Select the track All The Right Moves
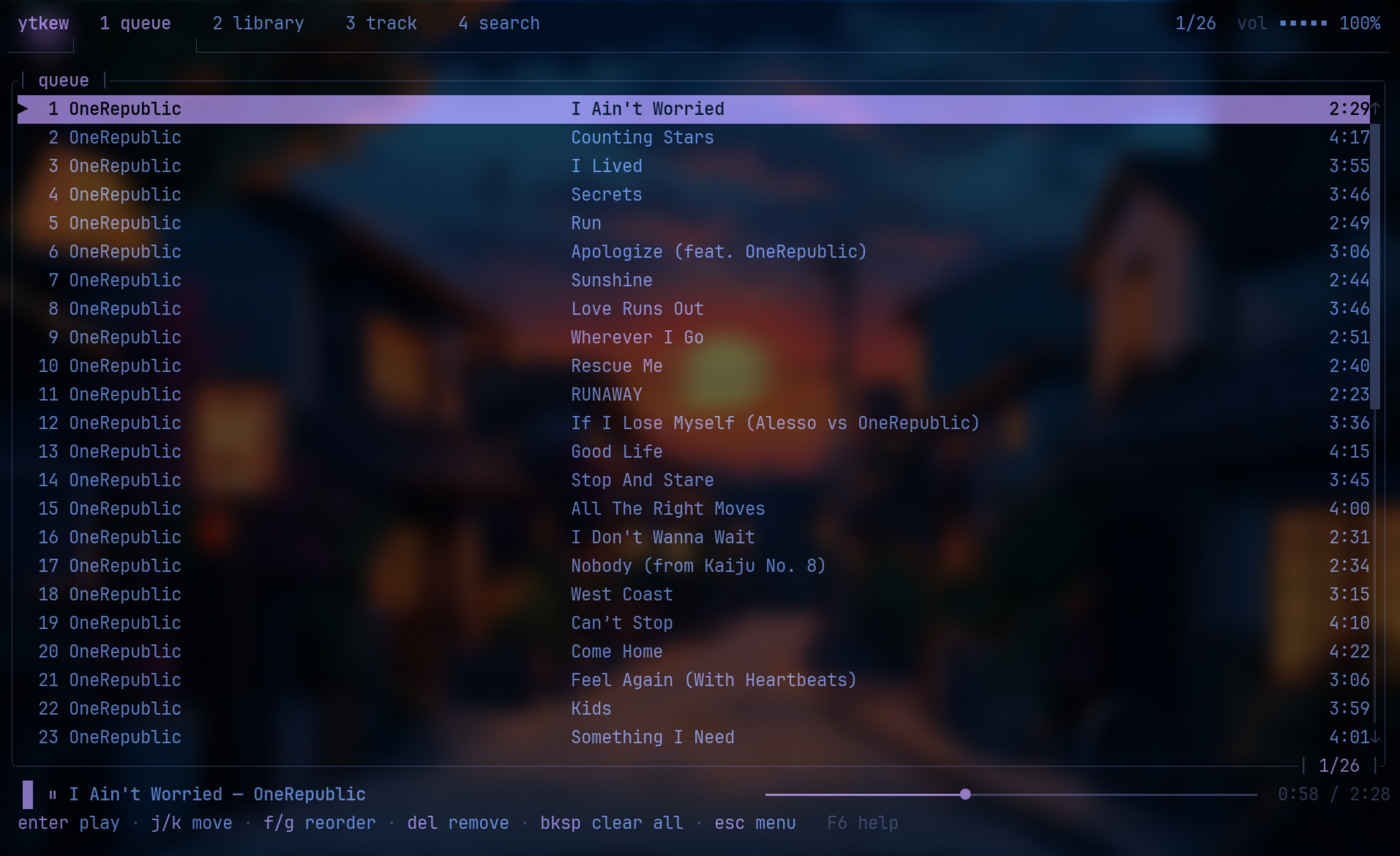Image resolution: width=1400 pixels, height=856 pixels. (693, 508)
